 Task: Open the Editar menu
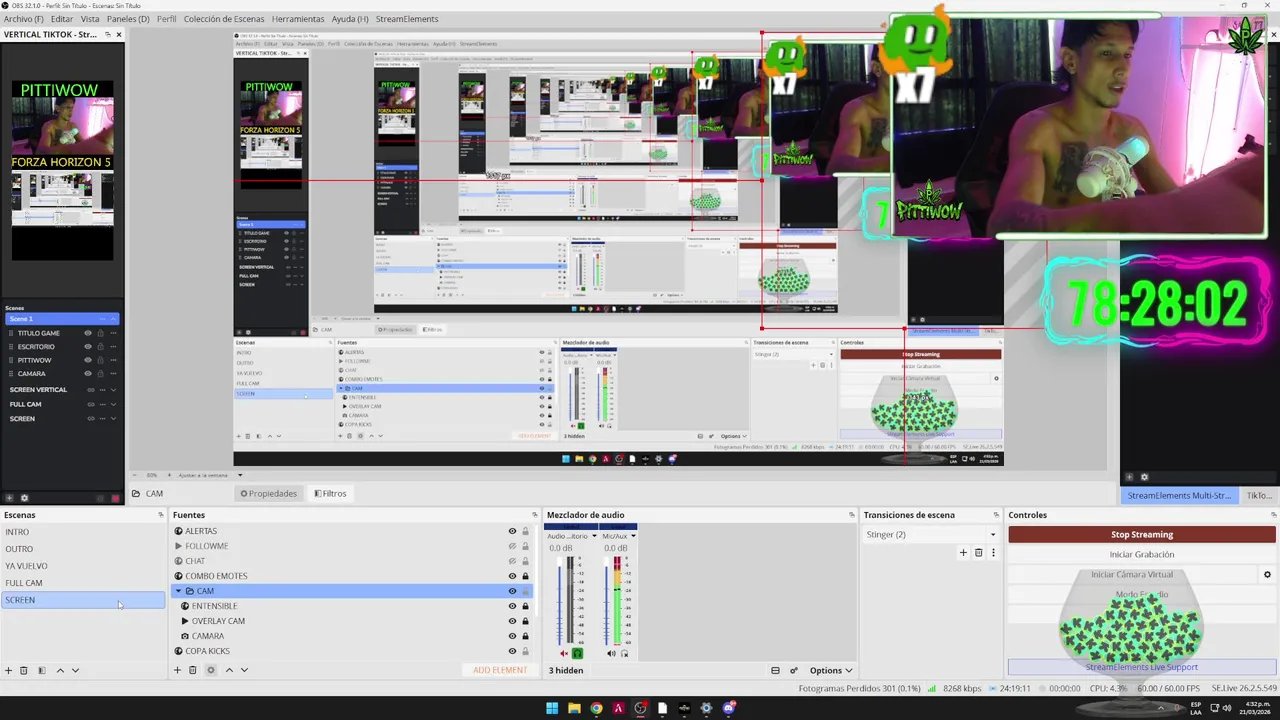click(62, 19)
